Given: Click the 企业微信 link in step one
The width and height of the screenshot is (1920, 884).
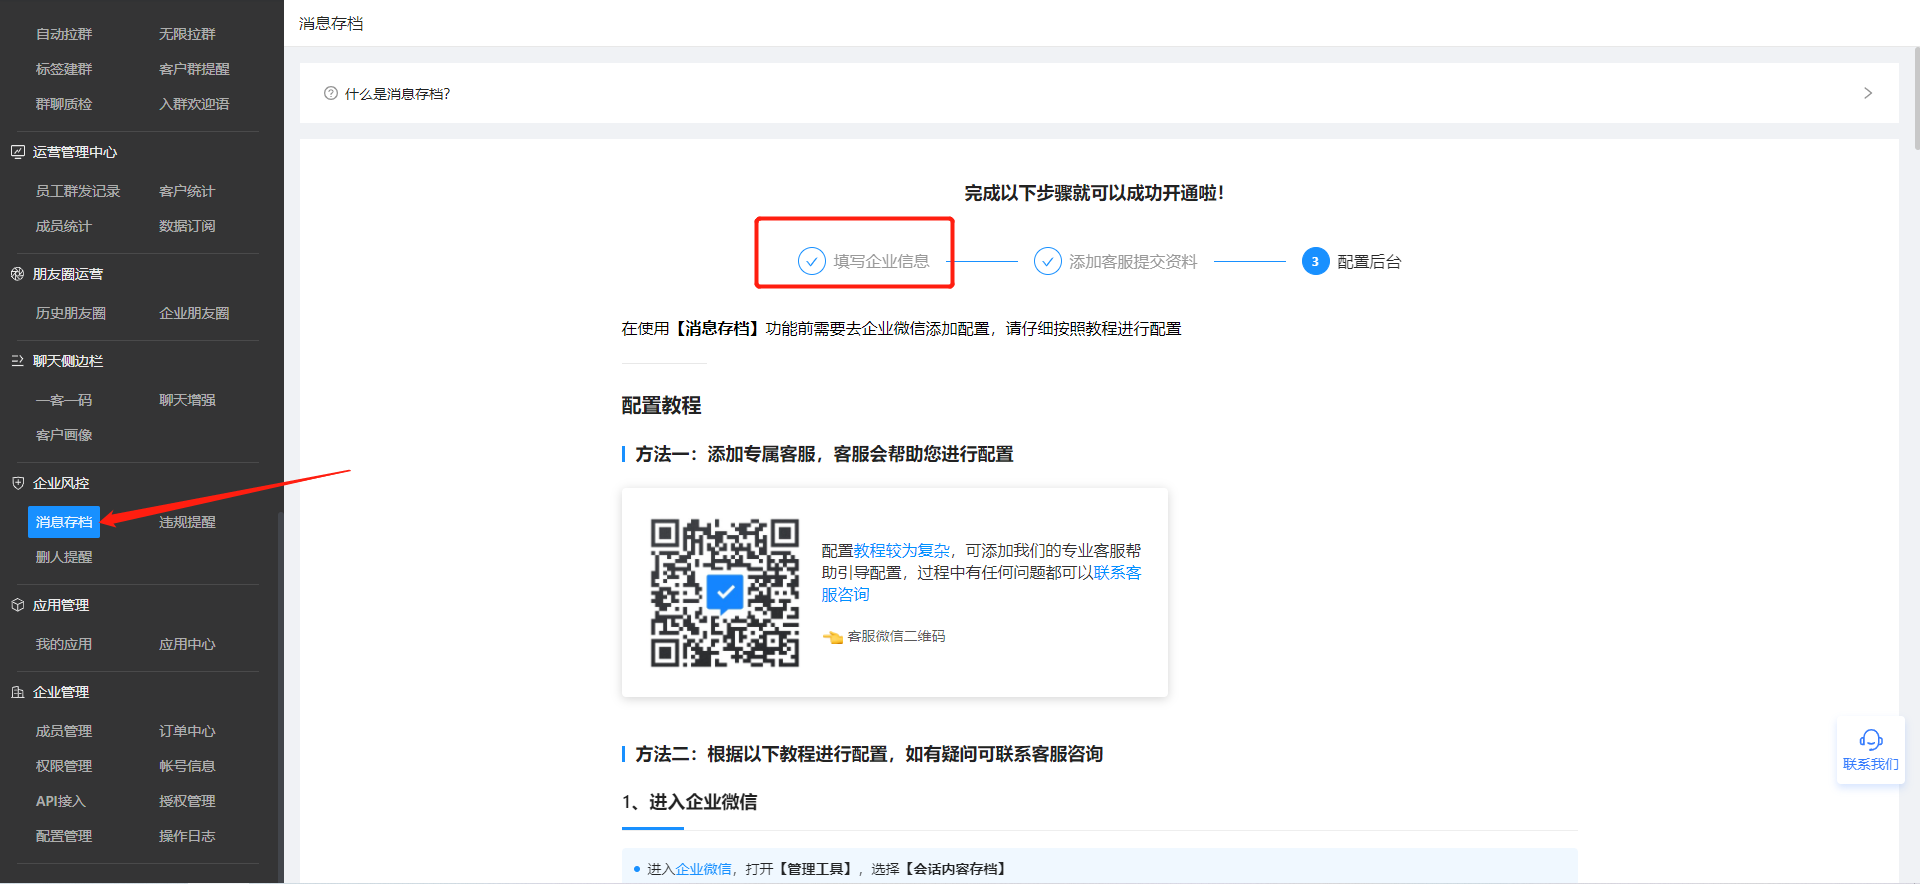Looking at the screenshot, I should tap(703, 869).
